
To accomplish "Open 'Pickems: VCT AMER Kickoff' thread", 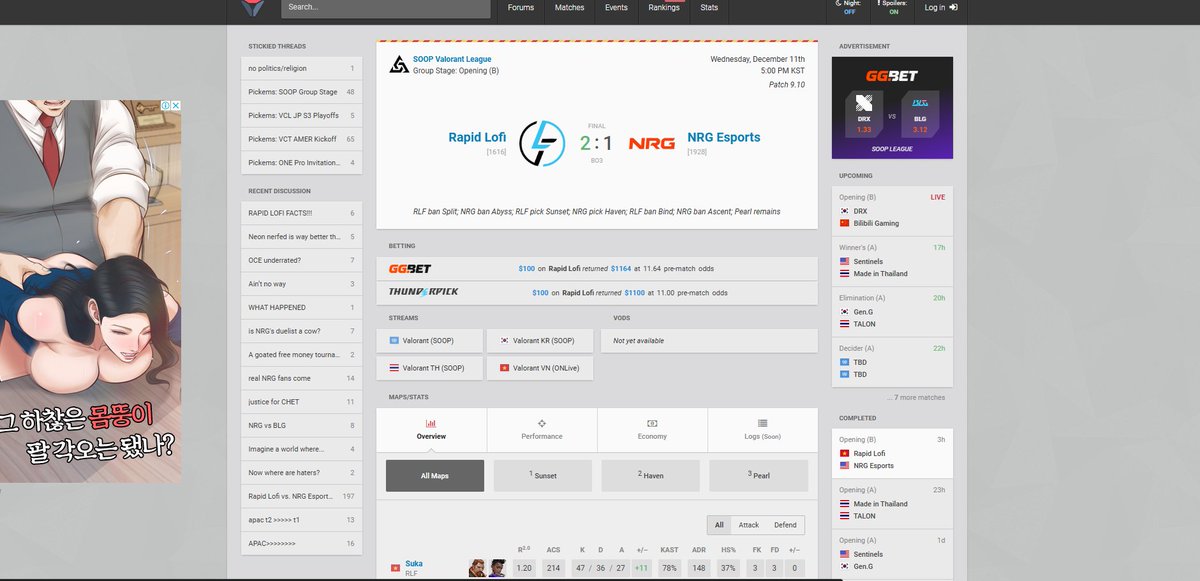I will (x=301, y=139).
